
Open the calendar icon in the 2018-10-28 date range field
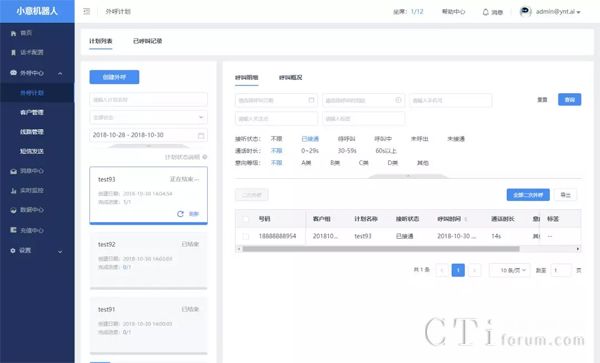201,135
